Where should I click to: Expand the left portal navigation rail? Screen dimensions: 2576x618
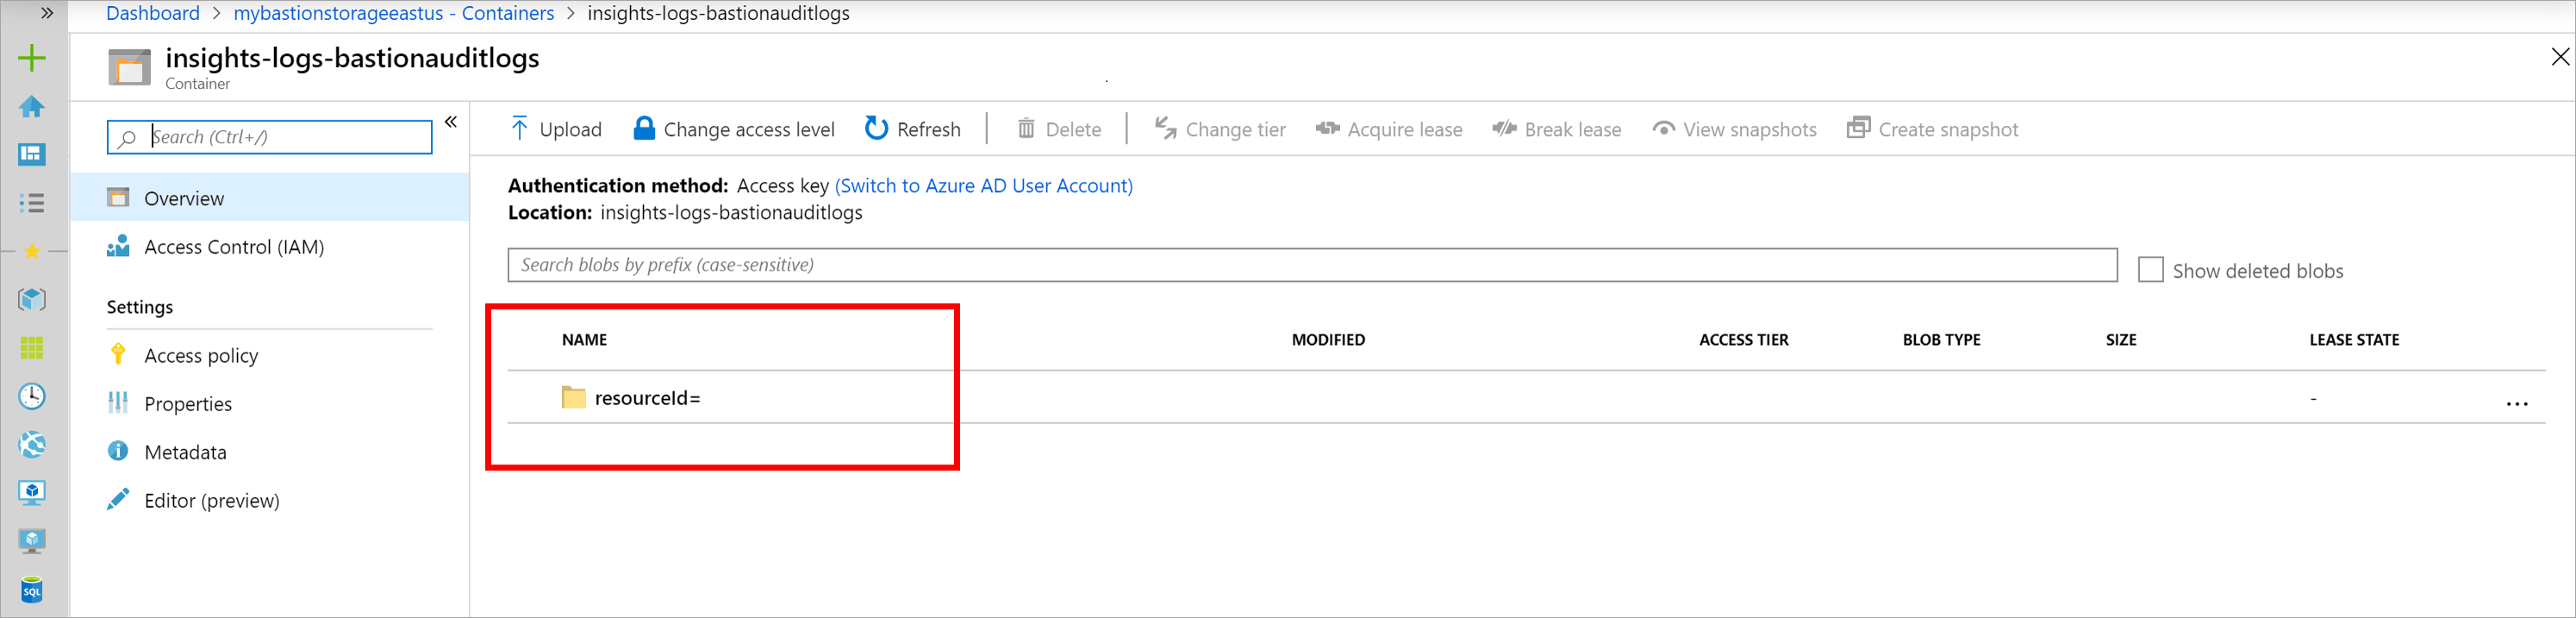46,13
